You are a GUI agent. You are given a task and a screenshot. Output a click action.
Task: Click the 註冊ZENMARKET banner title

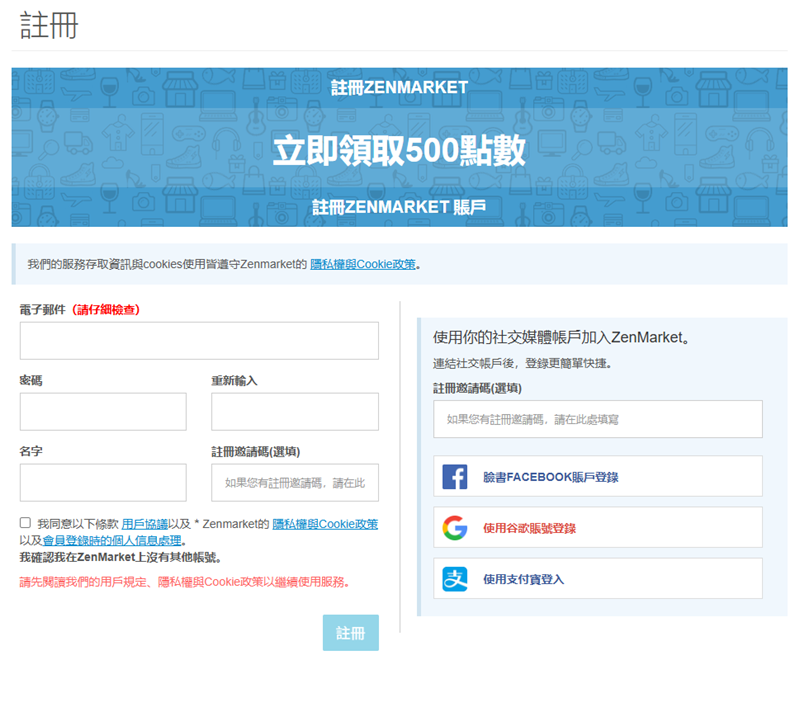(399, 87)
